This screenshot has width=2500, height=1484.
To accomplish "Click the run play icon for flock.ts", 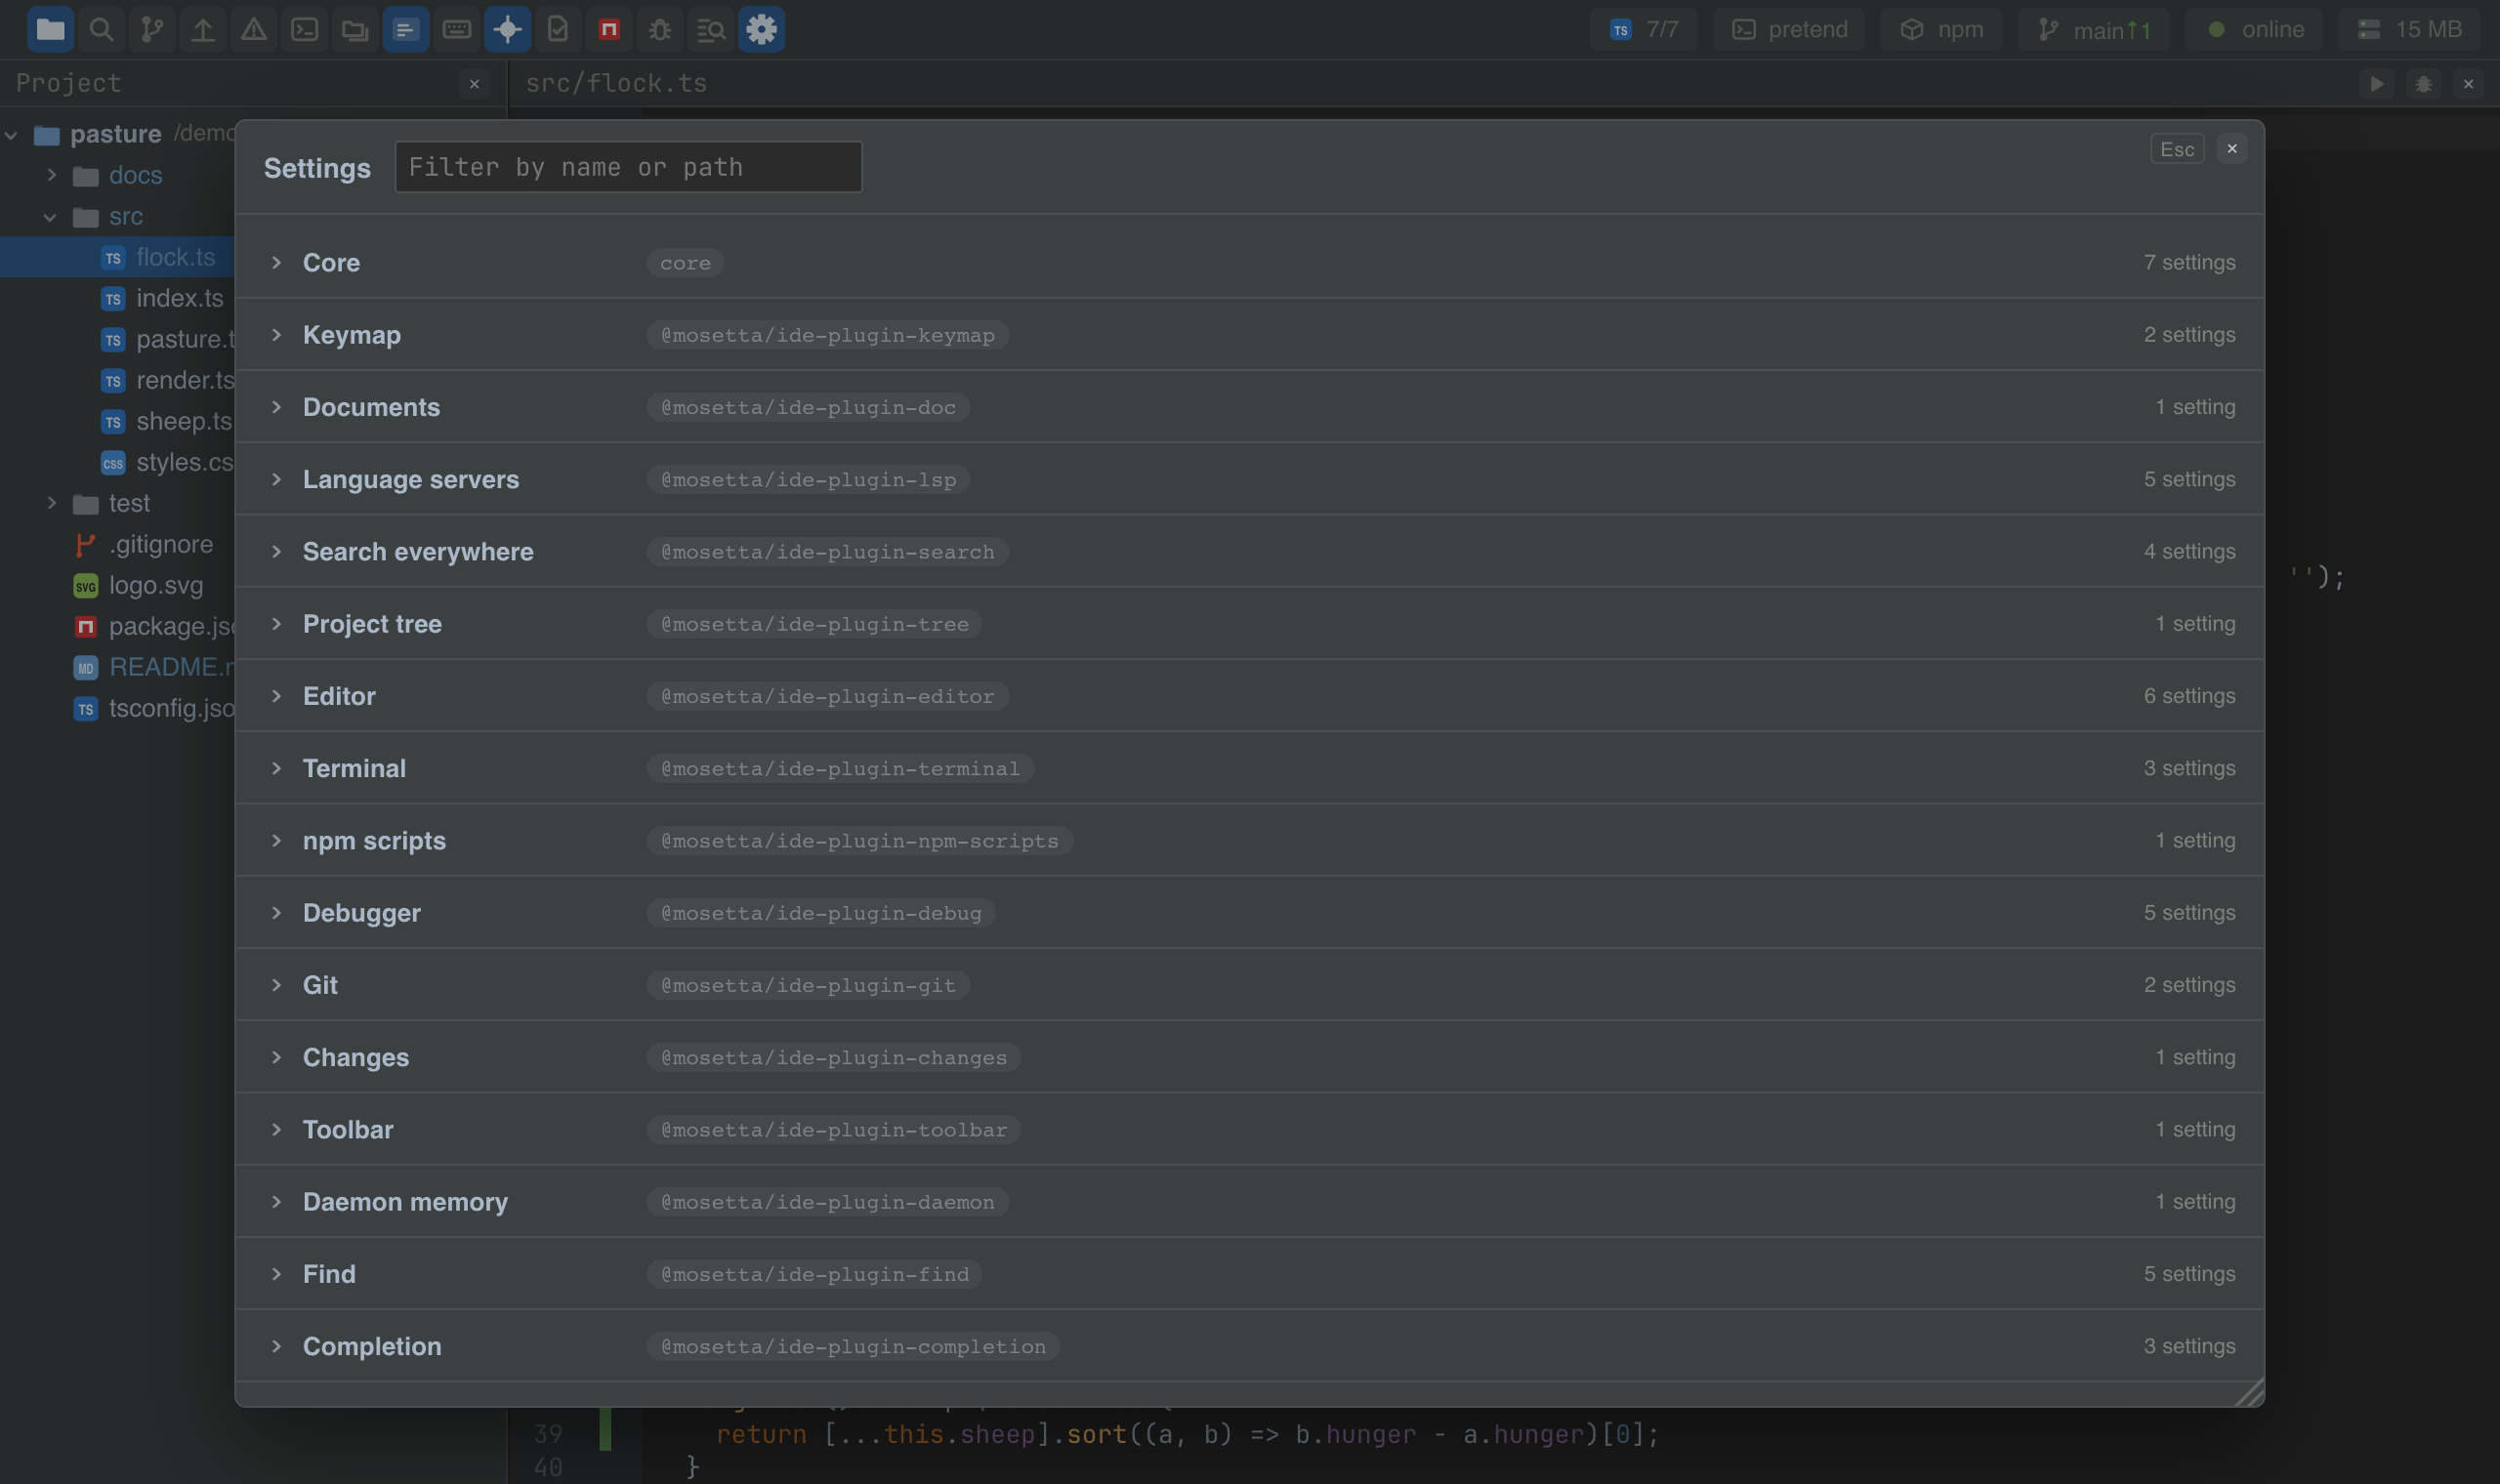I will [2378, 84].
